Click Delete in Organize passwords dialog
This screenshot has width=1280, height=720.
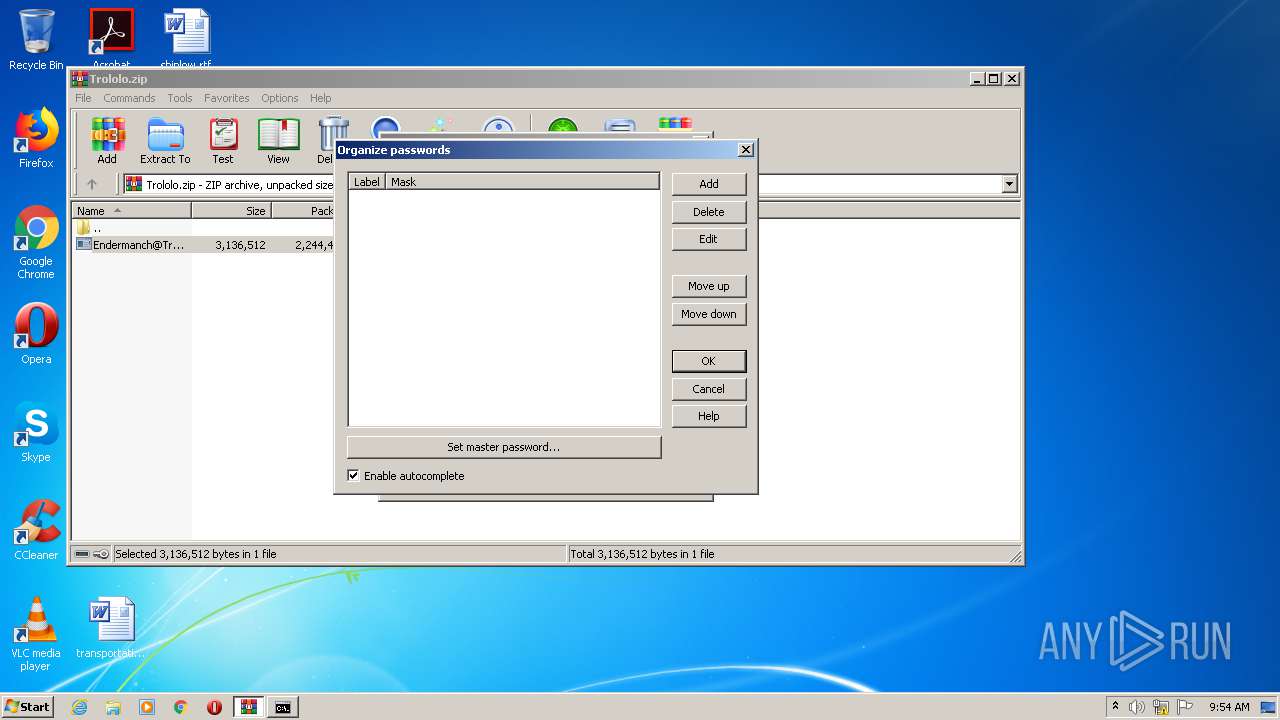click(709, 212)
